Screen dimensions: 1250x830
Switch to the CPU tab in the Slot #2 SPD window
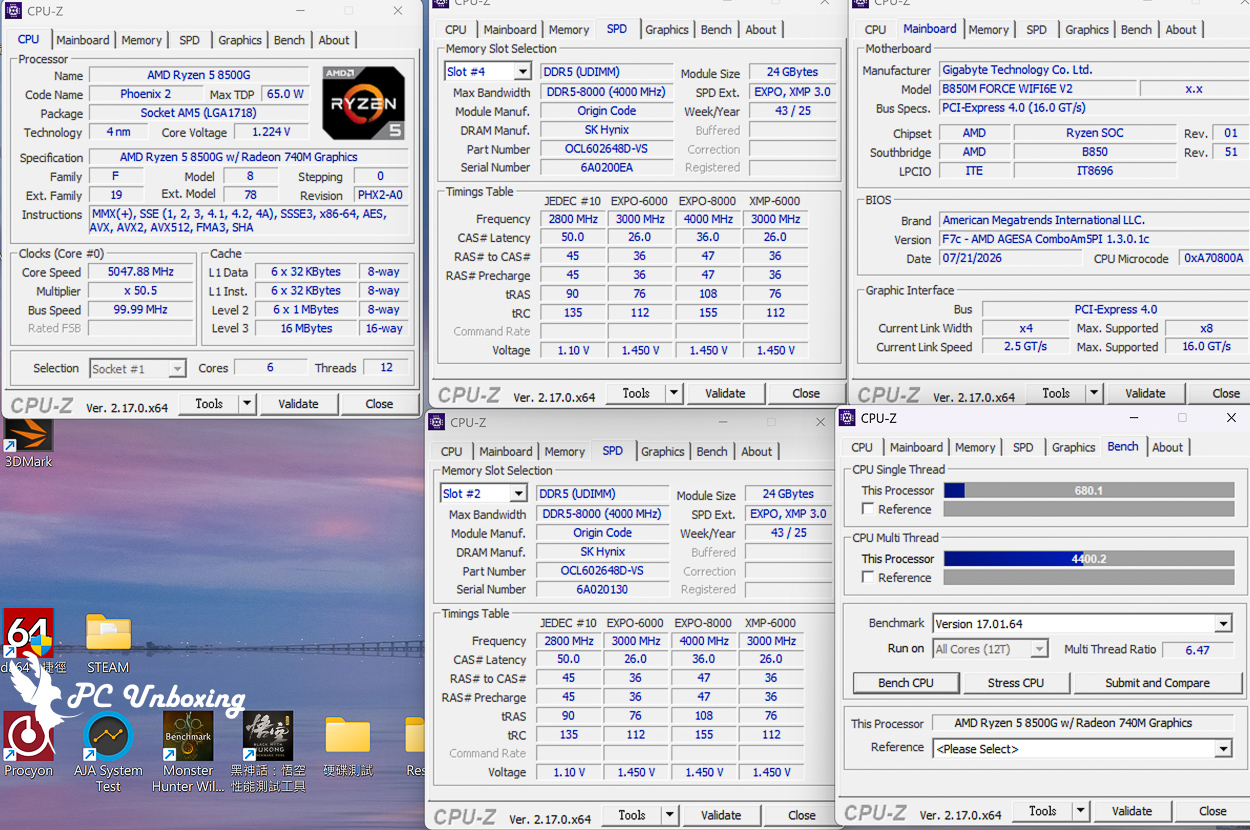click(452, 452)
